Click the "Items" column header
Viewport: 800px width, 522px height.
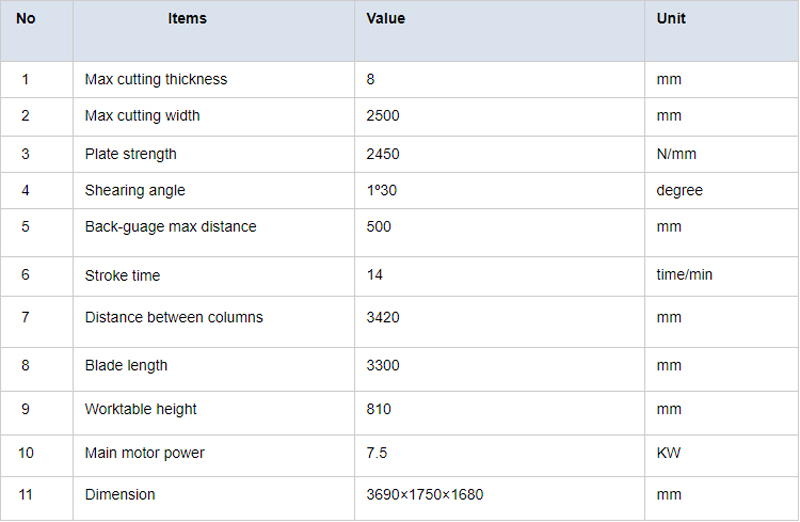[x=187, y=19]
